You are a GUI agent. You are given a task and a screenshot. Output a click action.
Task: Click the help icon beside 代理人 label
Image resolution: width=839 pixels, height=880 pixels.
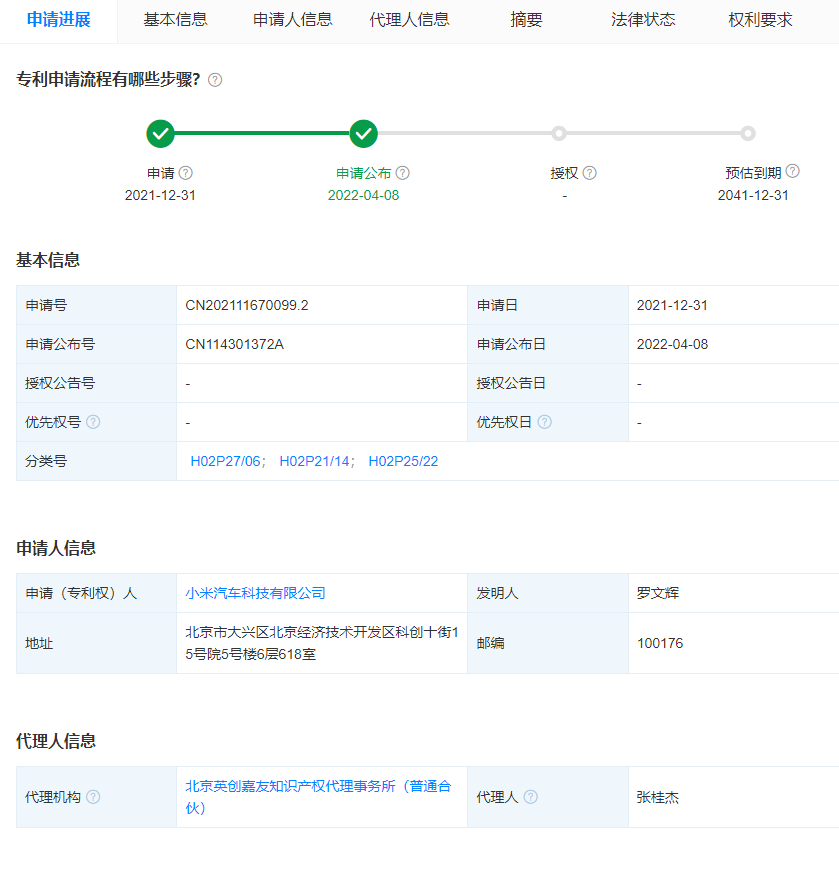pyautogui.click(x=531, y=797)
